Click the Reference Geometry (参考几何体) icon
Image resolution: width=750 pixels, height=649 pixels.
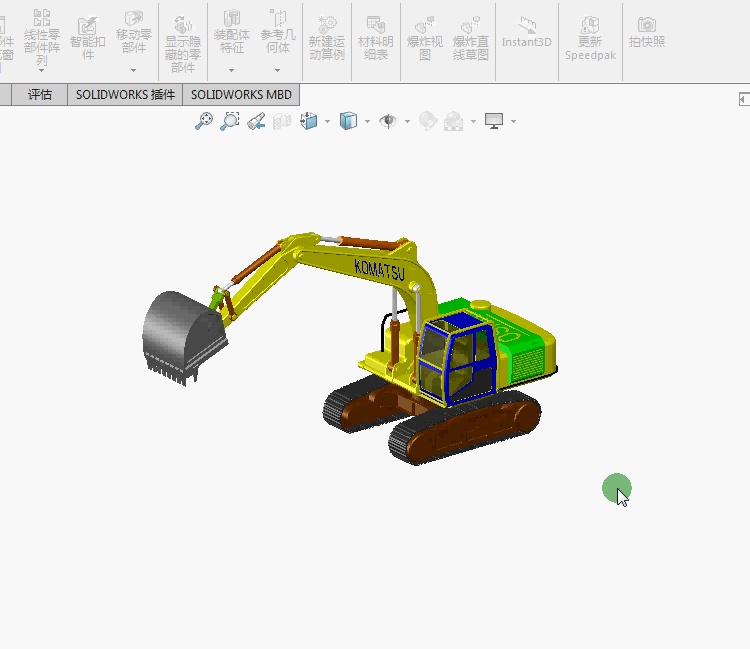point(278,18)
